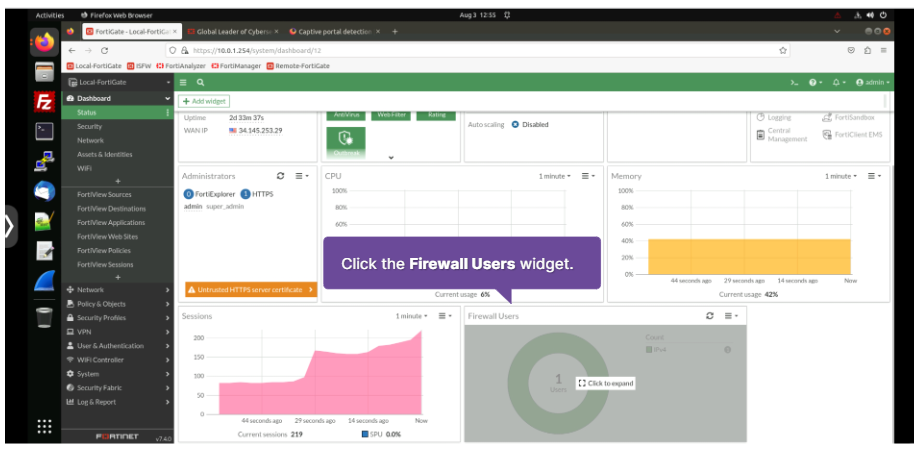The width and height of the screenshot is (919, 459).
Task: Switch to Captive portal detection tab
Action: coord(335,32)
